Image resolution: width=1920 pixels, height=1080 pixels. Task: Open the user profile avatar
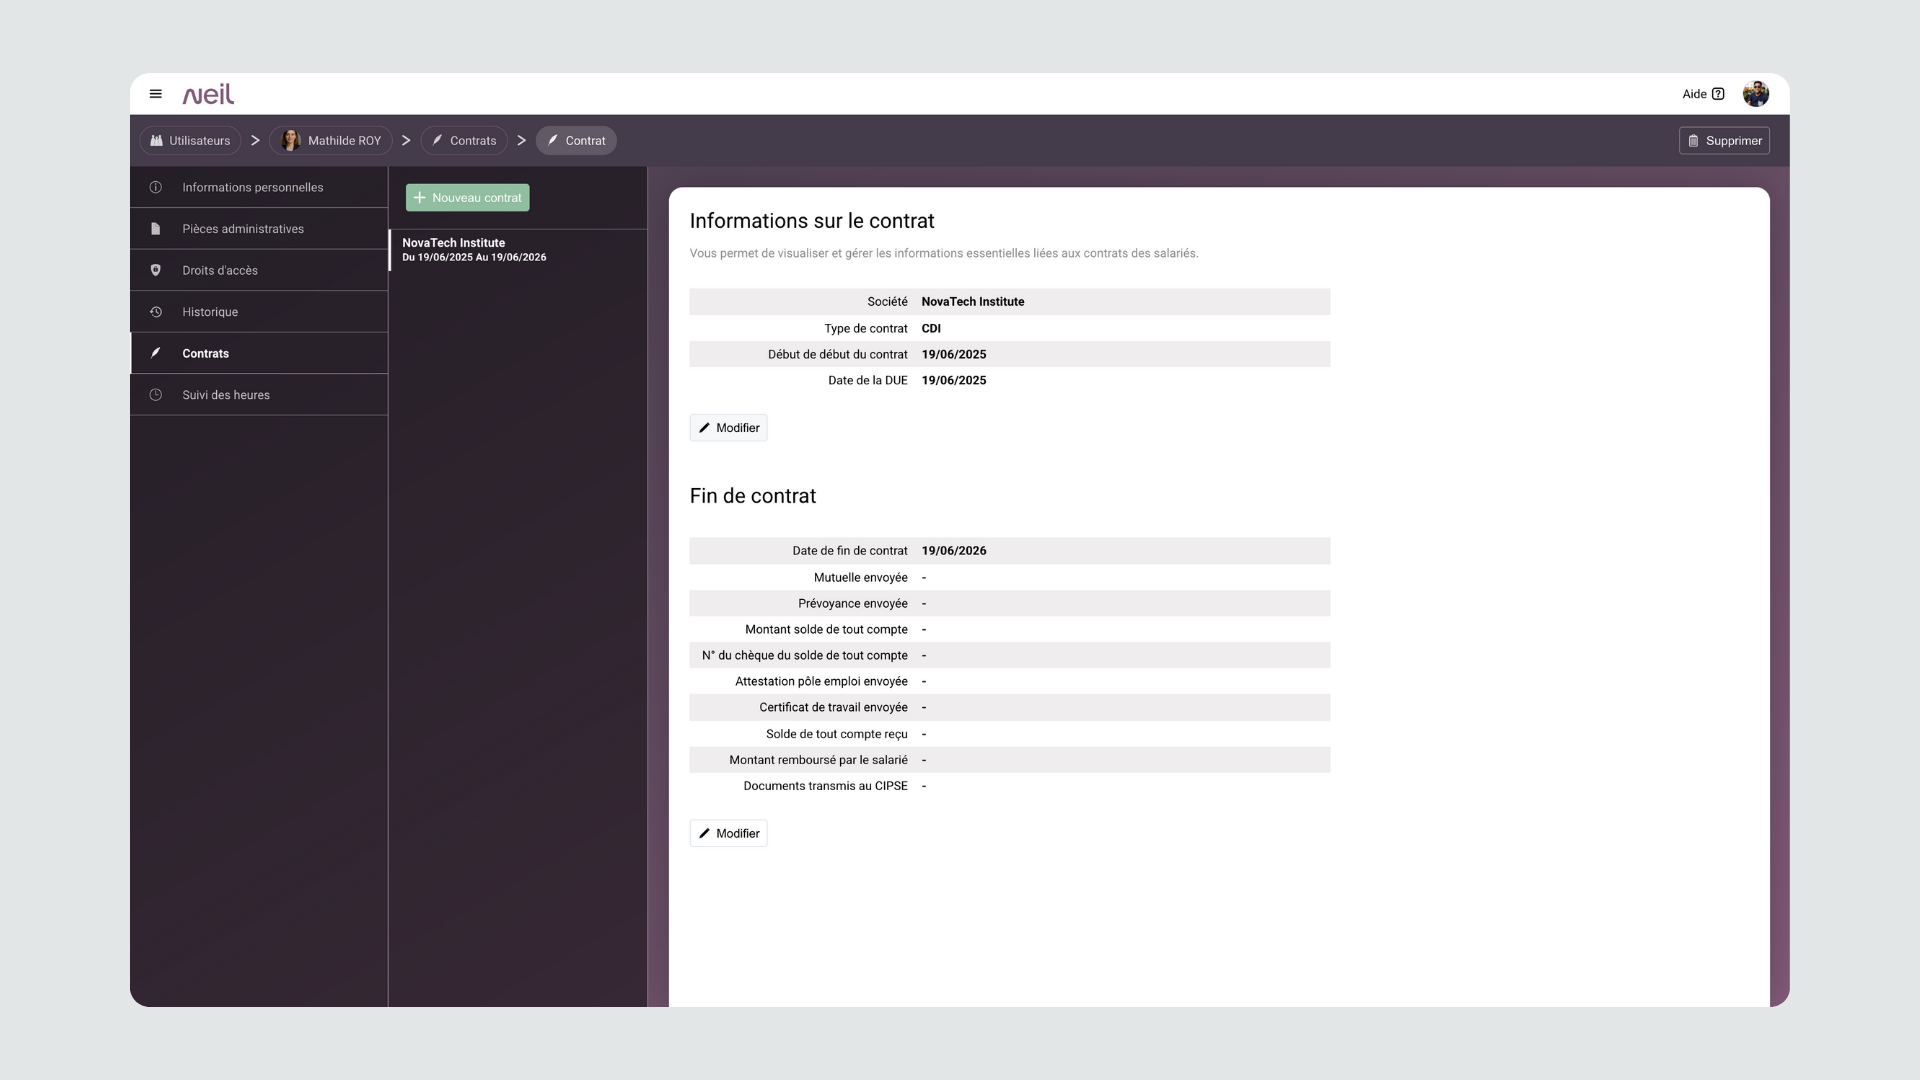click(x=1755, y=94)
